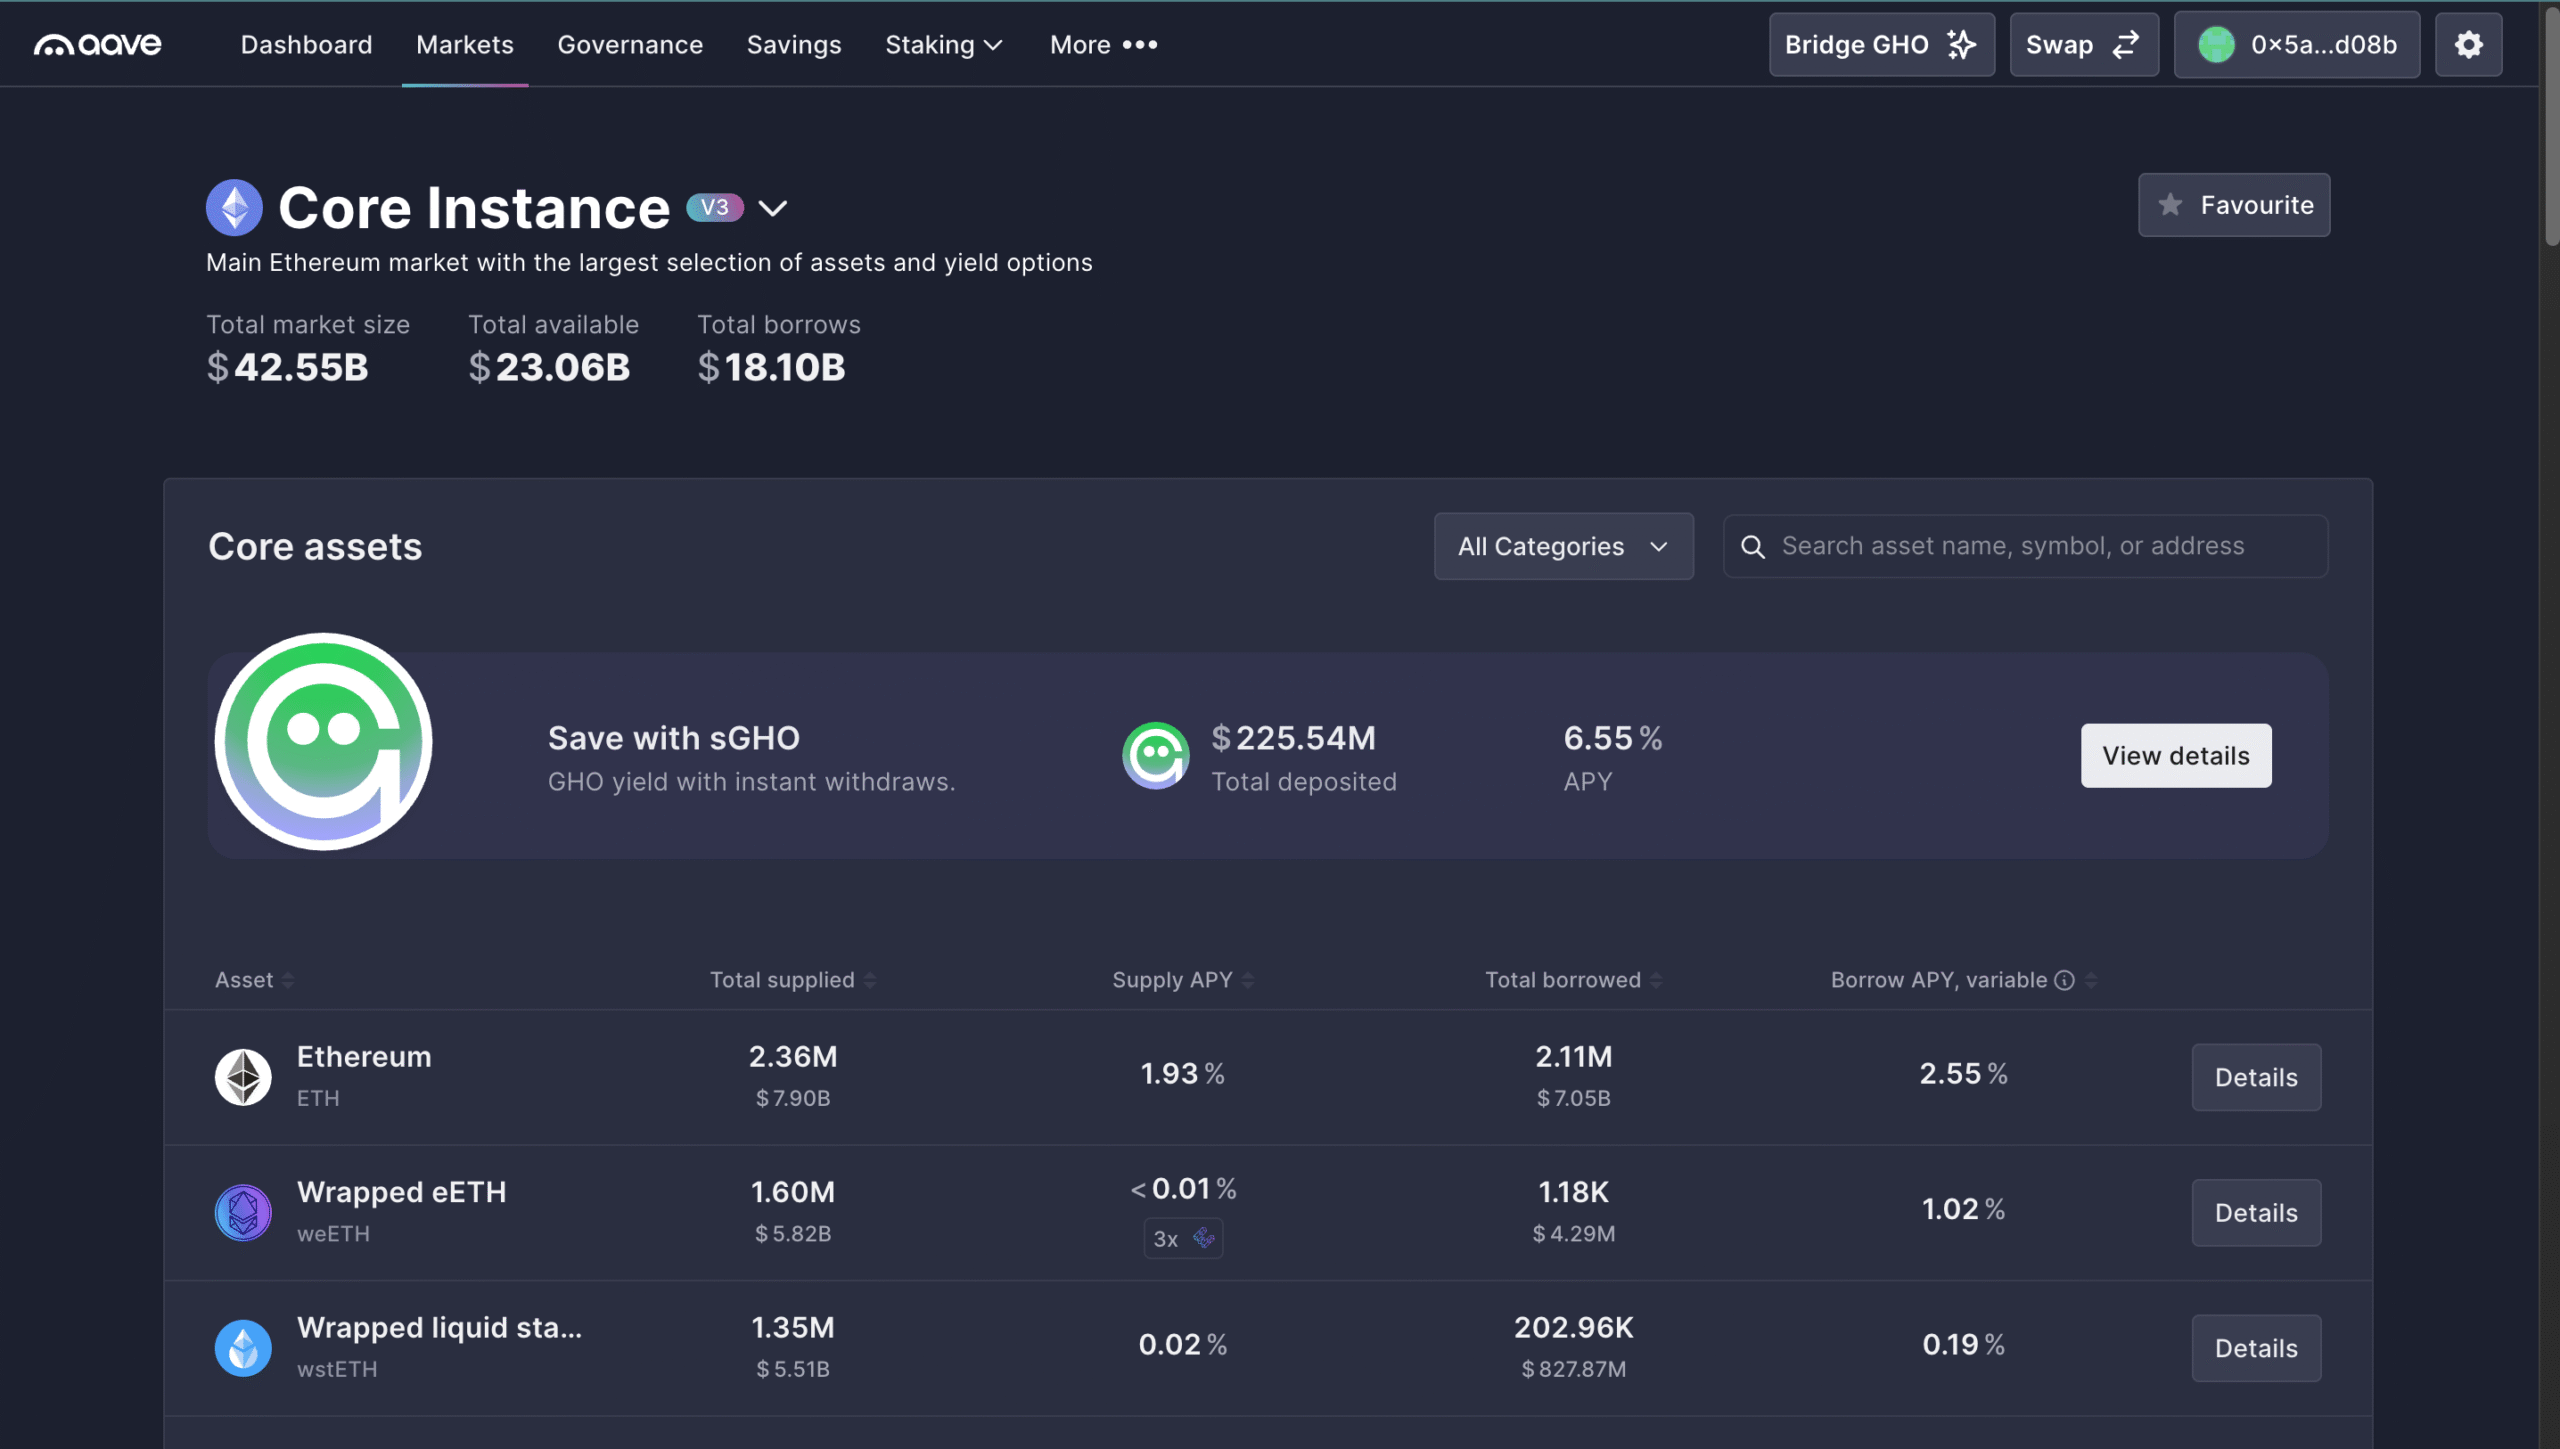Click the Core Instance Ethereum market icon
Image resolution: width=2560 pixels, height=1449 pixels.
click(x=234, y=208)
